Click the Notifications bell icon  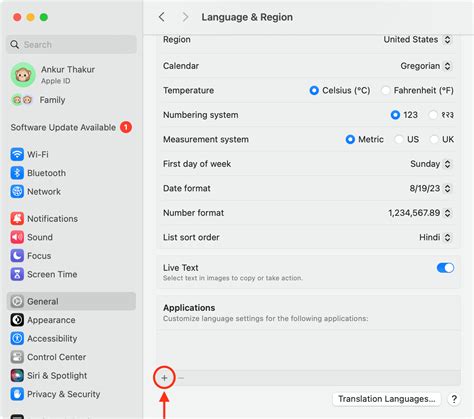[17, 219]
